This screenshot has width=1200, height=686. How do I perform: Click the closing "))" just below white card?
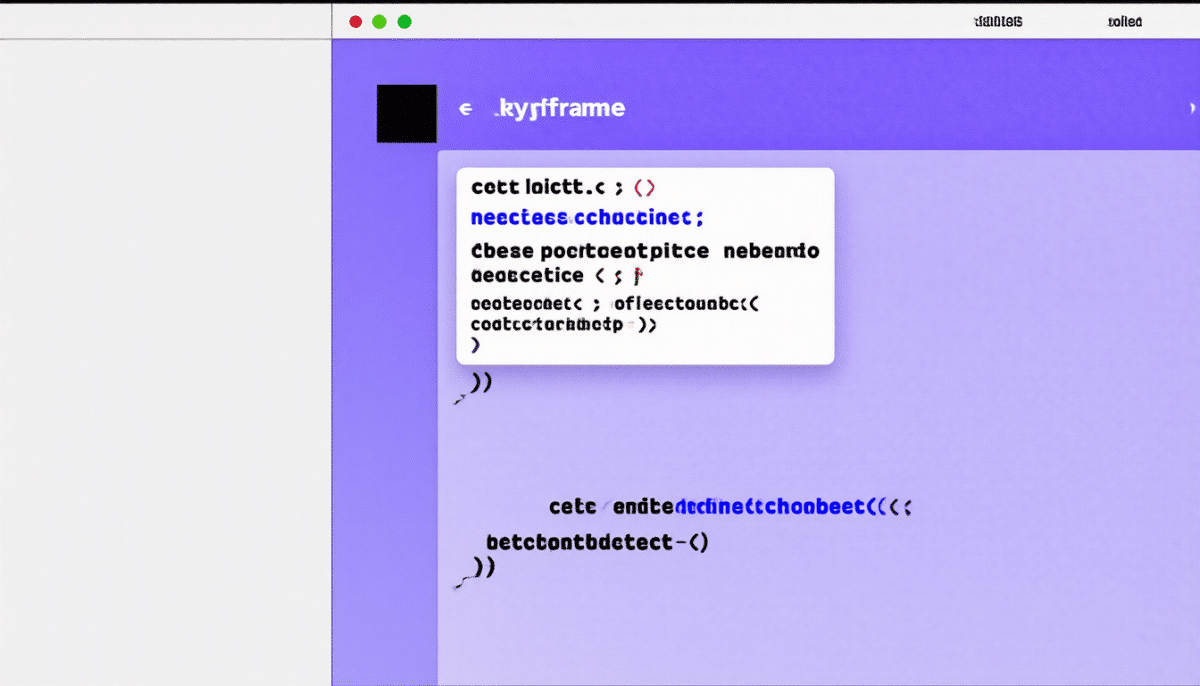[481, 382]
